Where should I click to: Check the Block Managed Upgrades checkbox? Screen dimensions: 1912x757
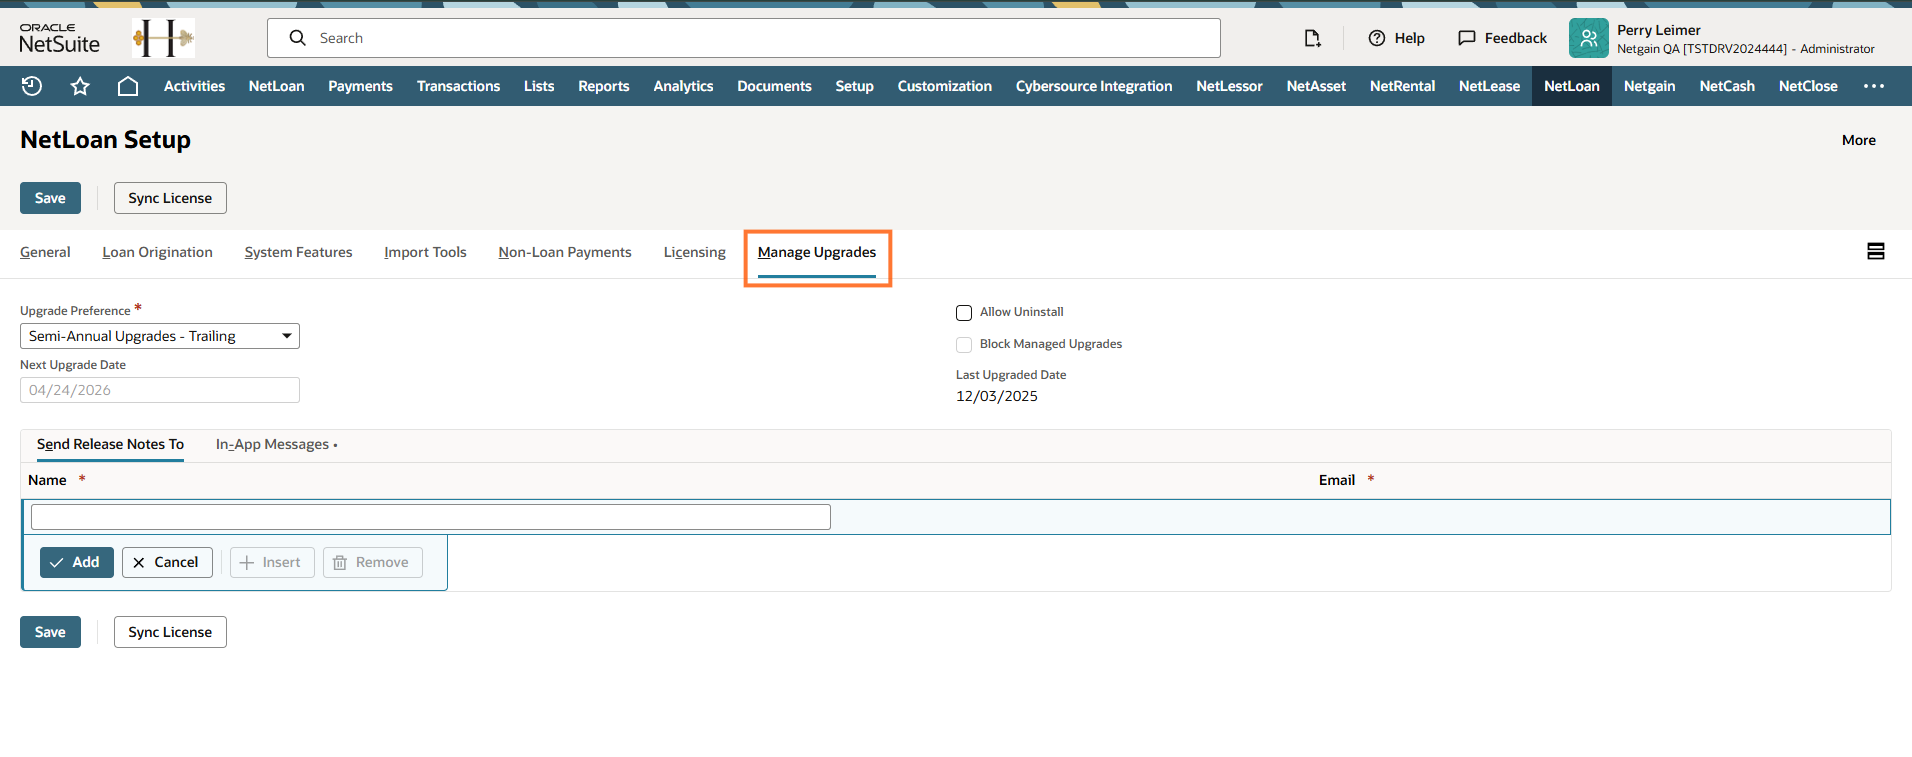(x=964, y=345)
